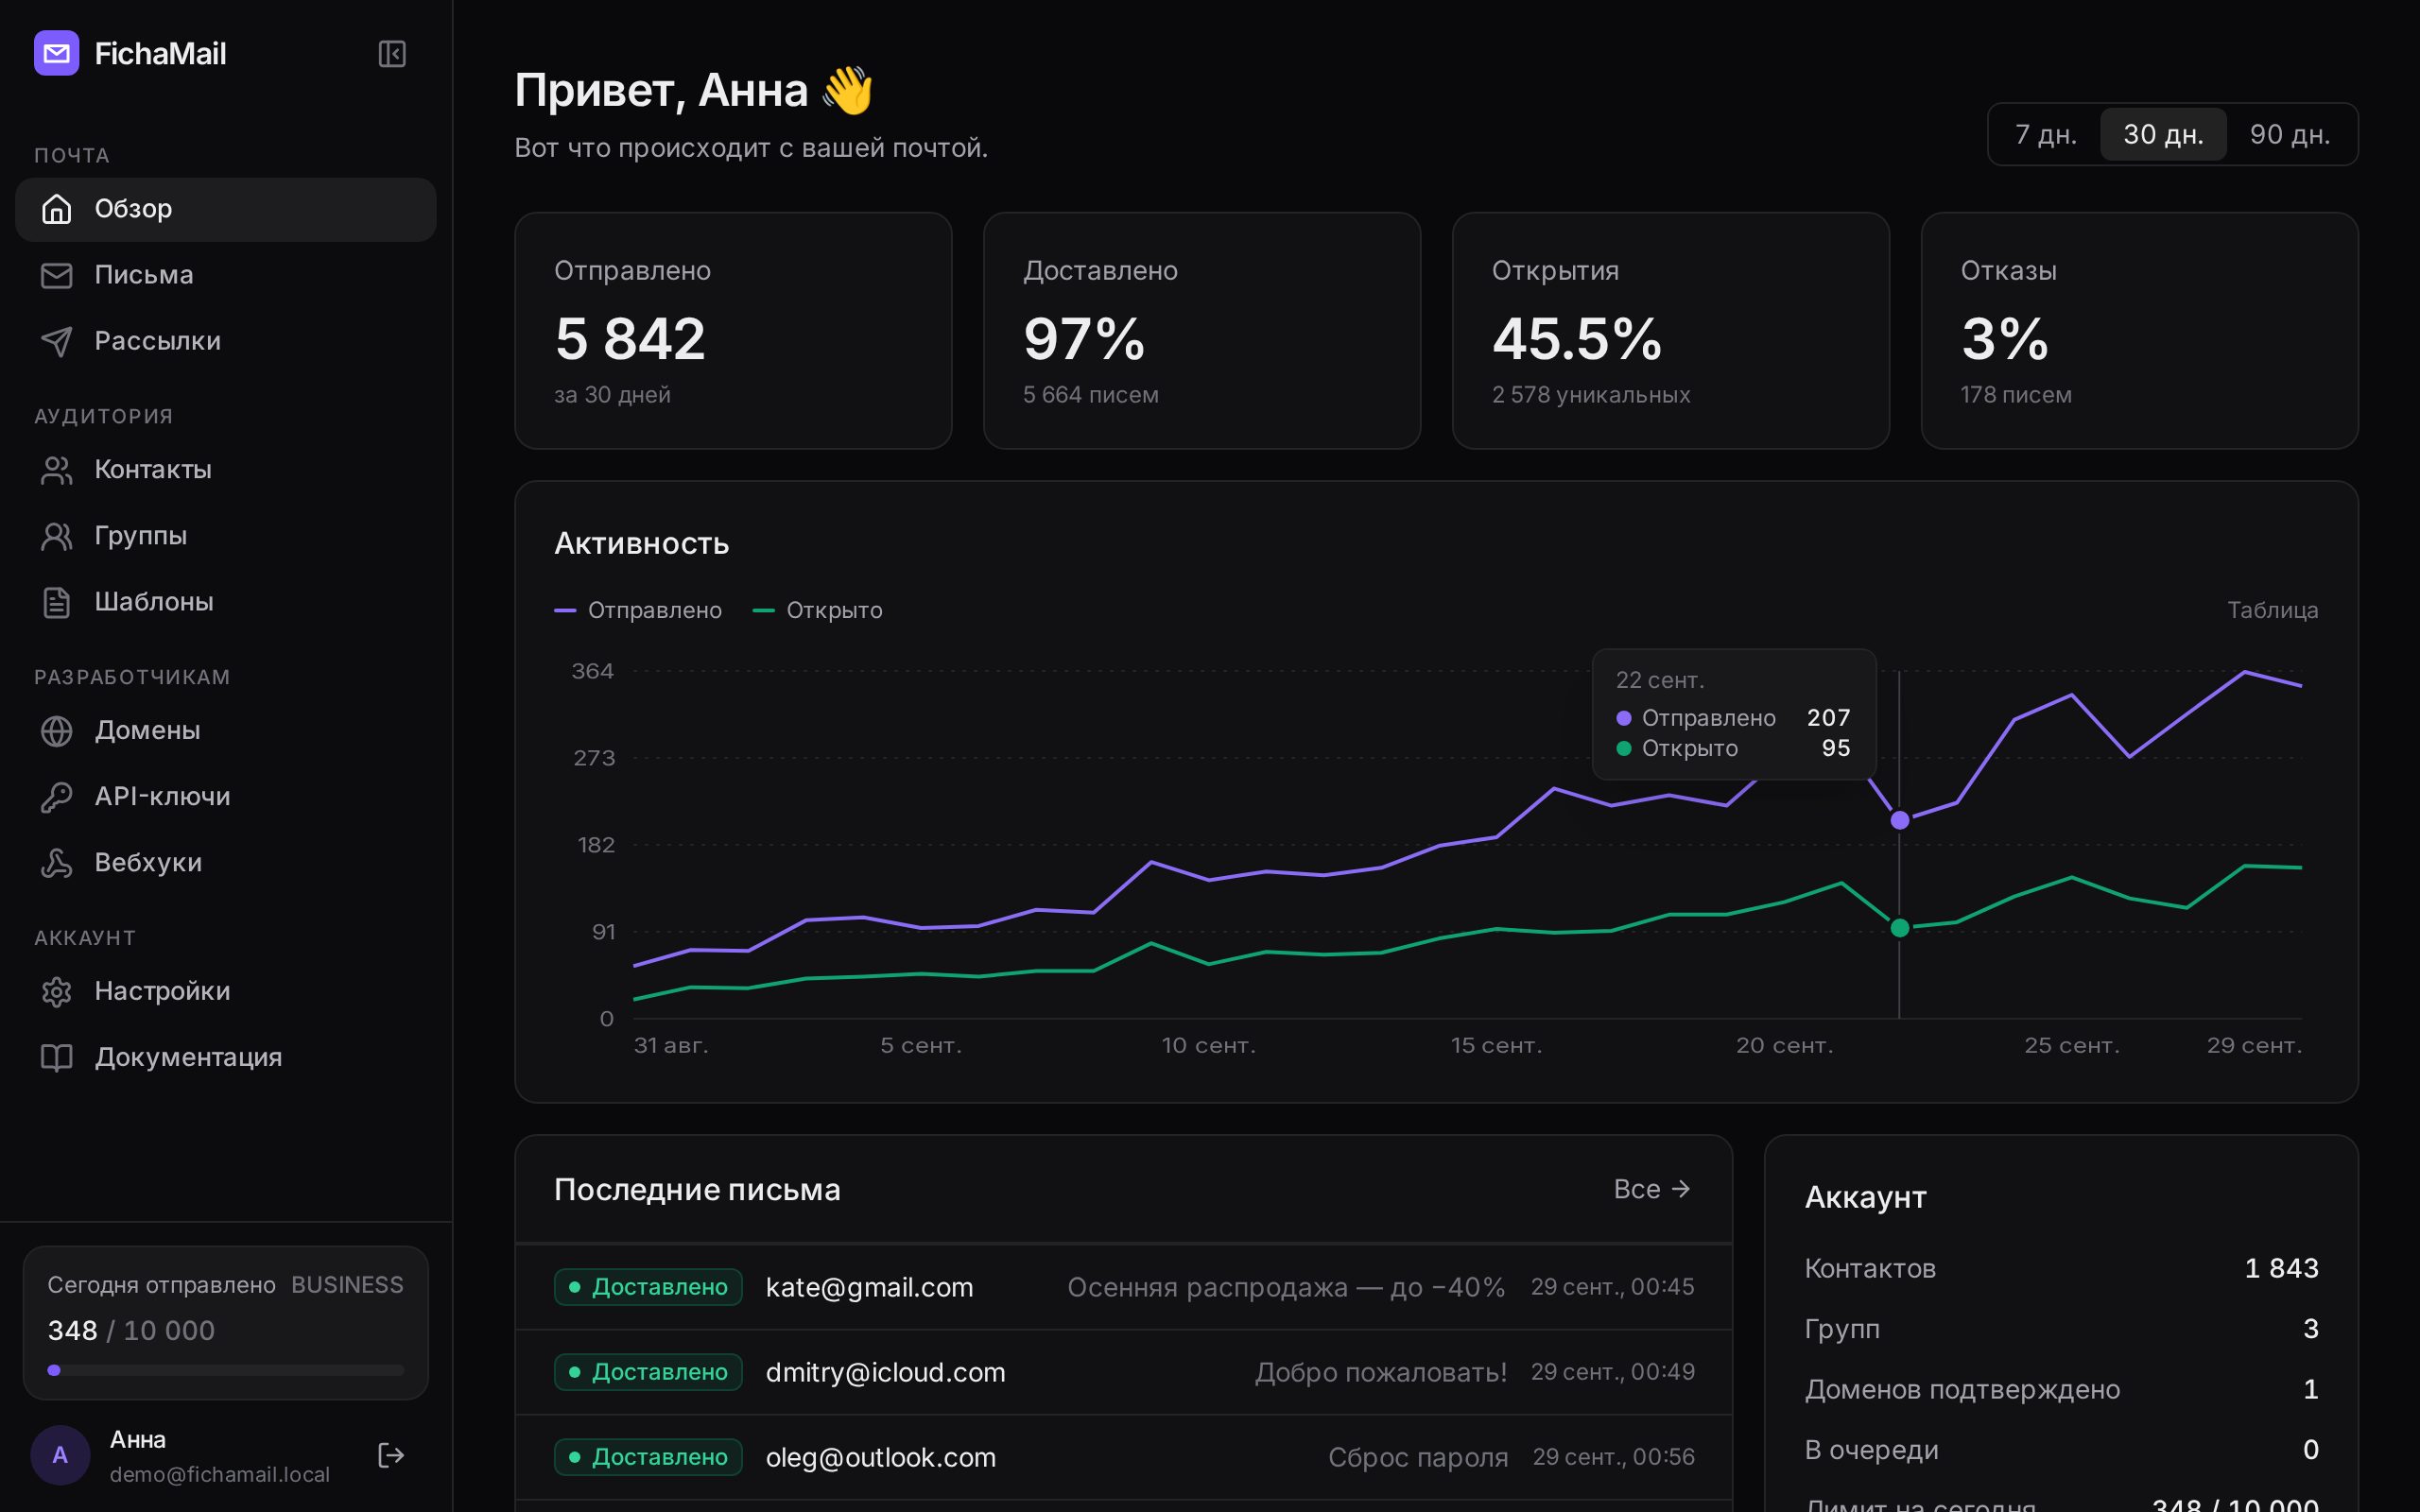Click the document icon beside Шаблоны

56,602
